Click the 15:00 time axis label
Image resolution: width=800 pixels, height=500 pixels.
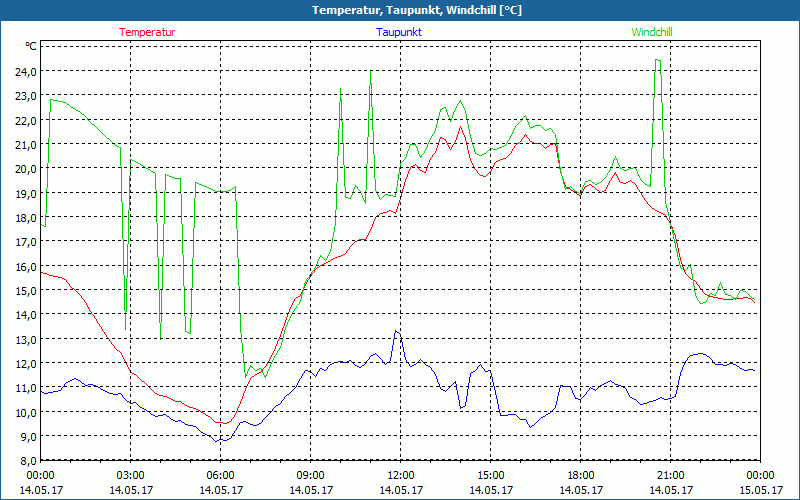tap(491, 476)
